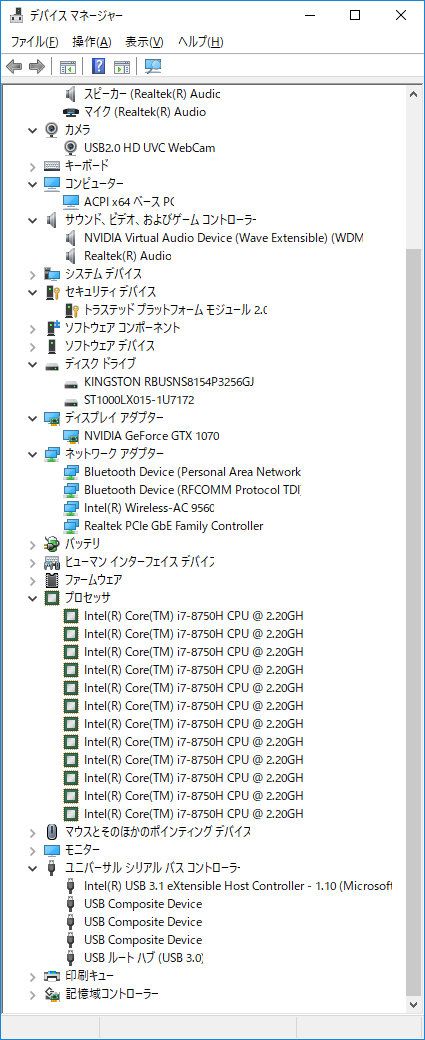Click the Intel USB 3.1 eXtensible Host Controller icon
The image size is (425, 1040).
(71, 885)
